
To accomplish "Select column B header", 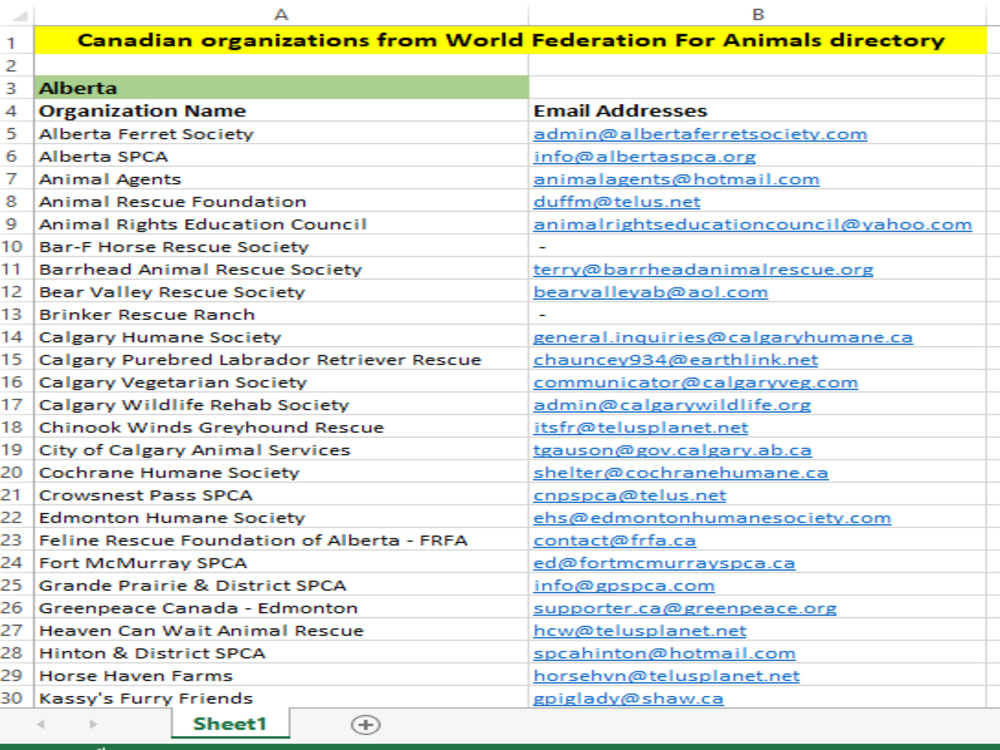I will tap(757, 14).
